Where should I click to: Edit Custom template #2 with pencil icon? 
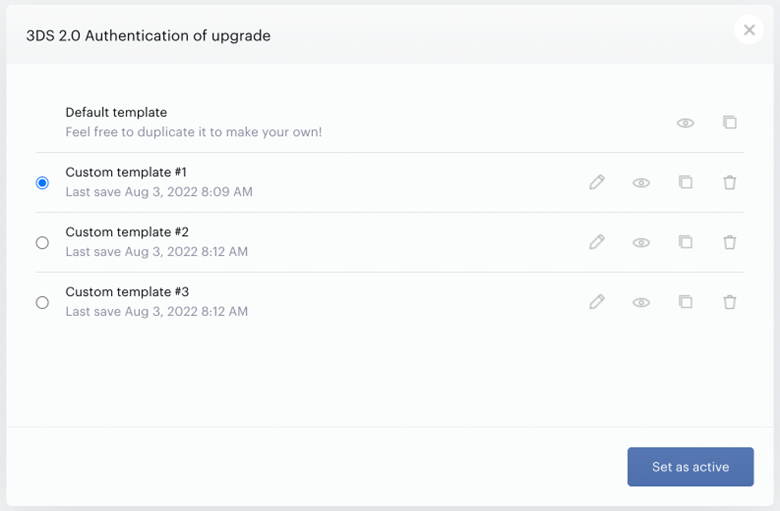click(x=597, y=242)
